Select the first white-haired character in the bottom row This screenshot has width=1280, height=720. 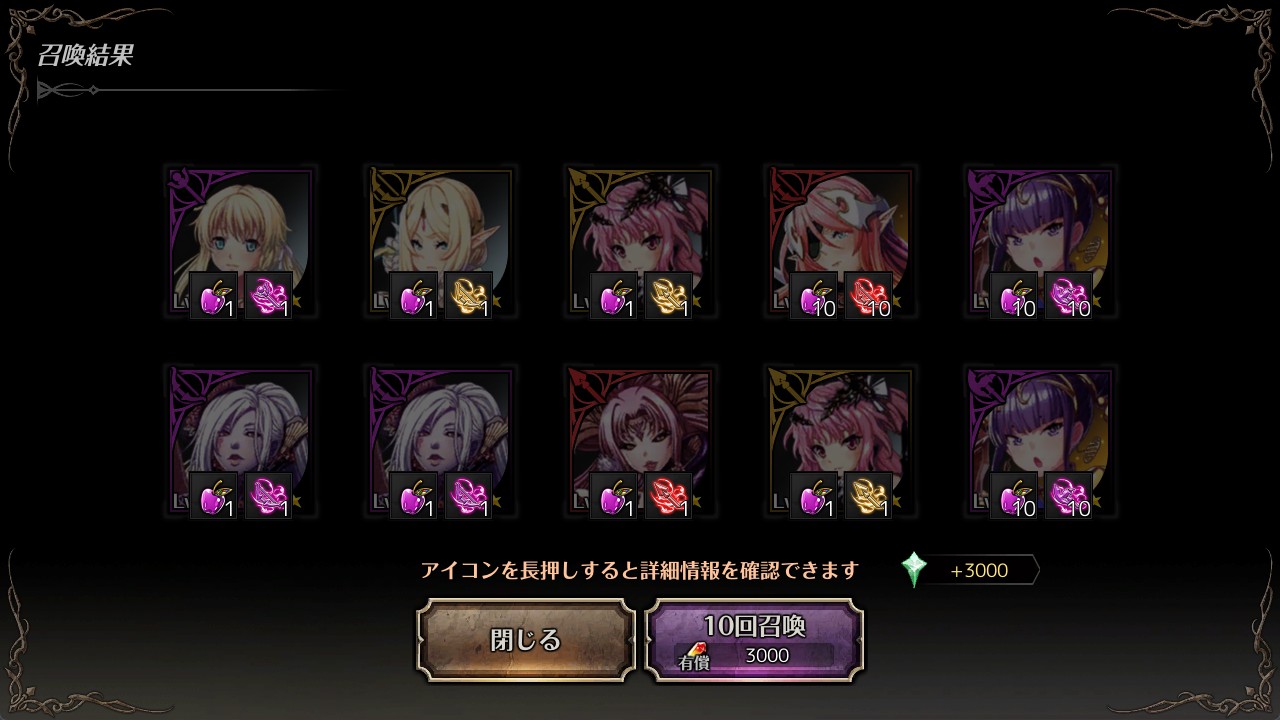(x=240, y=442)
